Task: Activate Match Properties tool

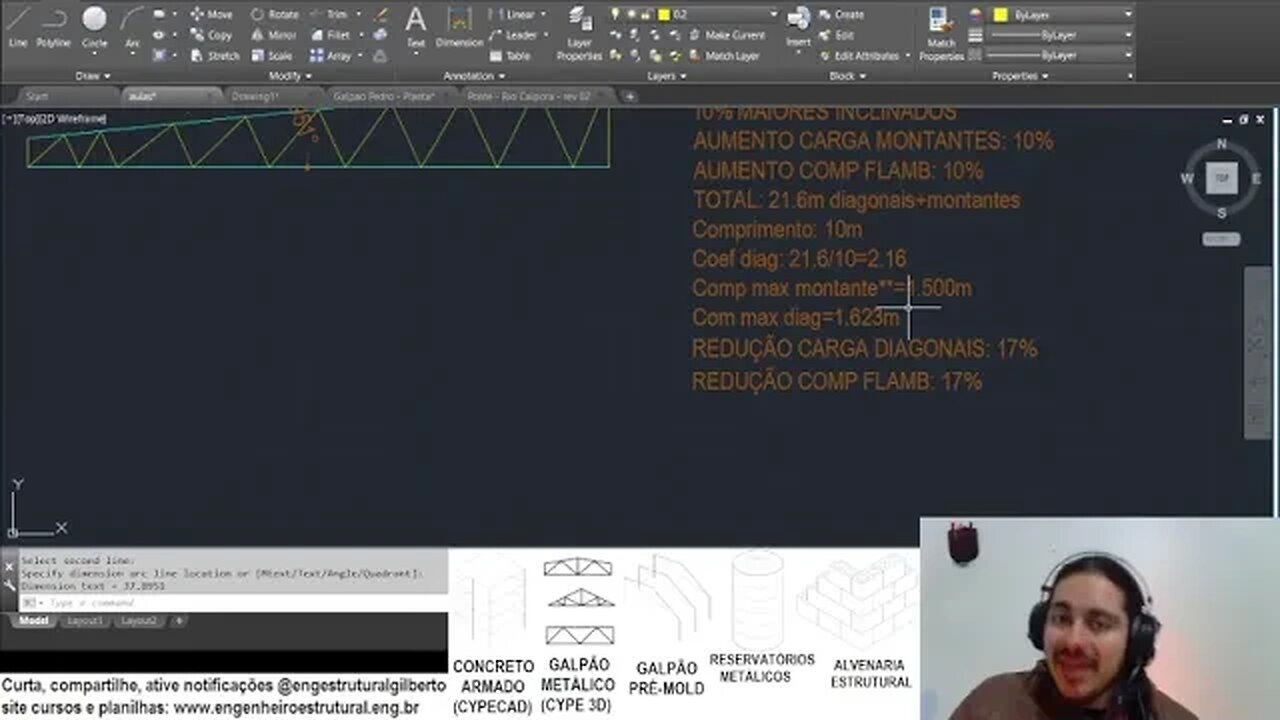Action: click(941, 33)
